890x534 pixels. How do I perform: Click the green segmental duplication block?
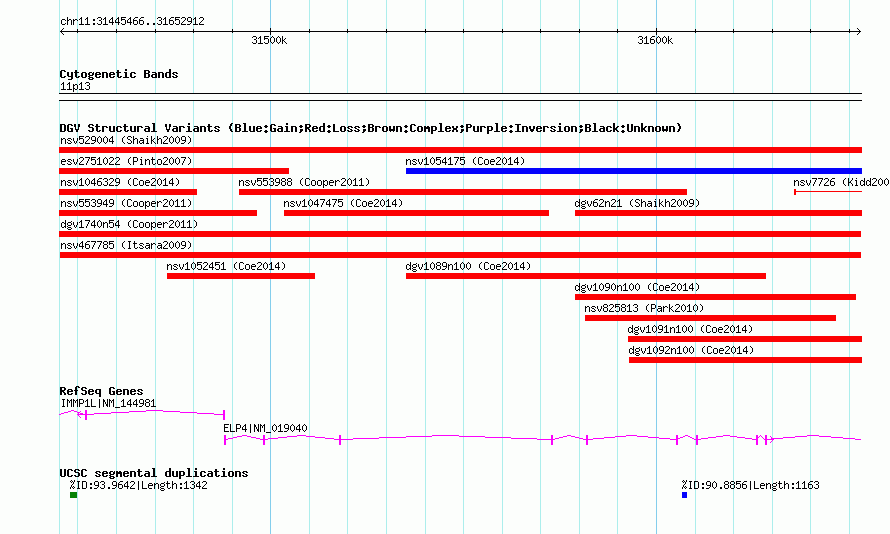point(73,495)
